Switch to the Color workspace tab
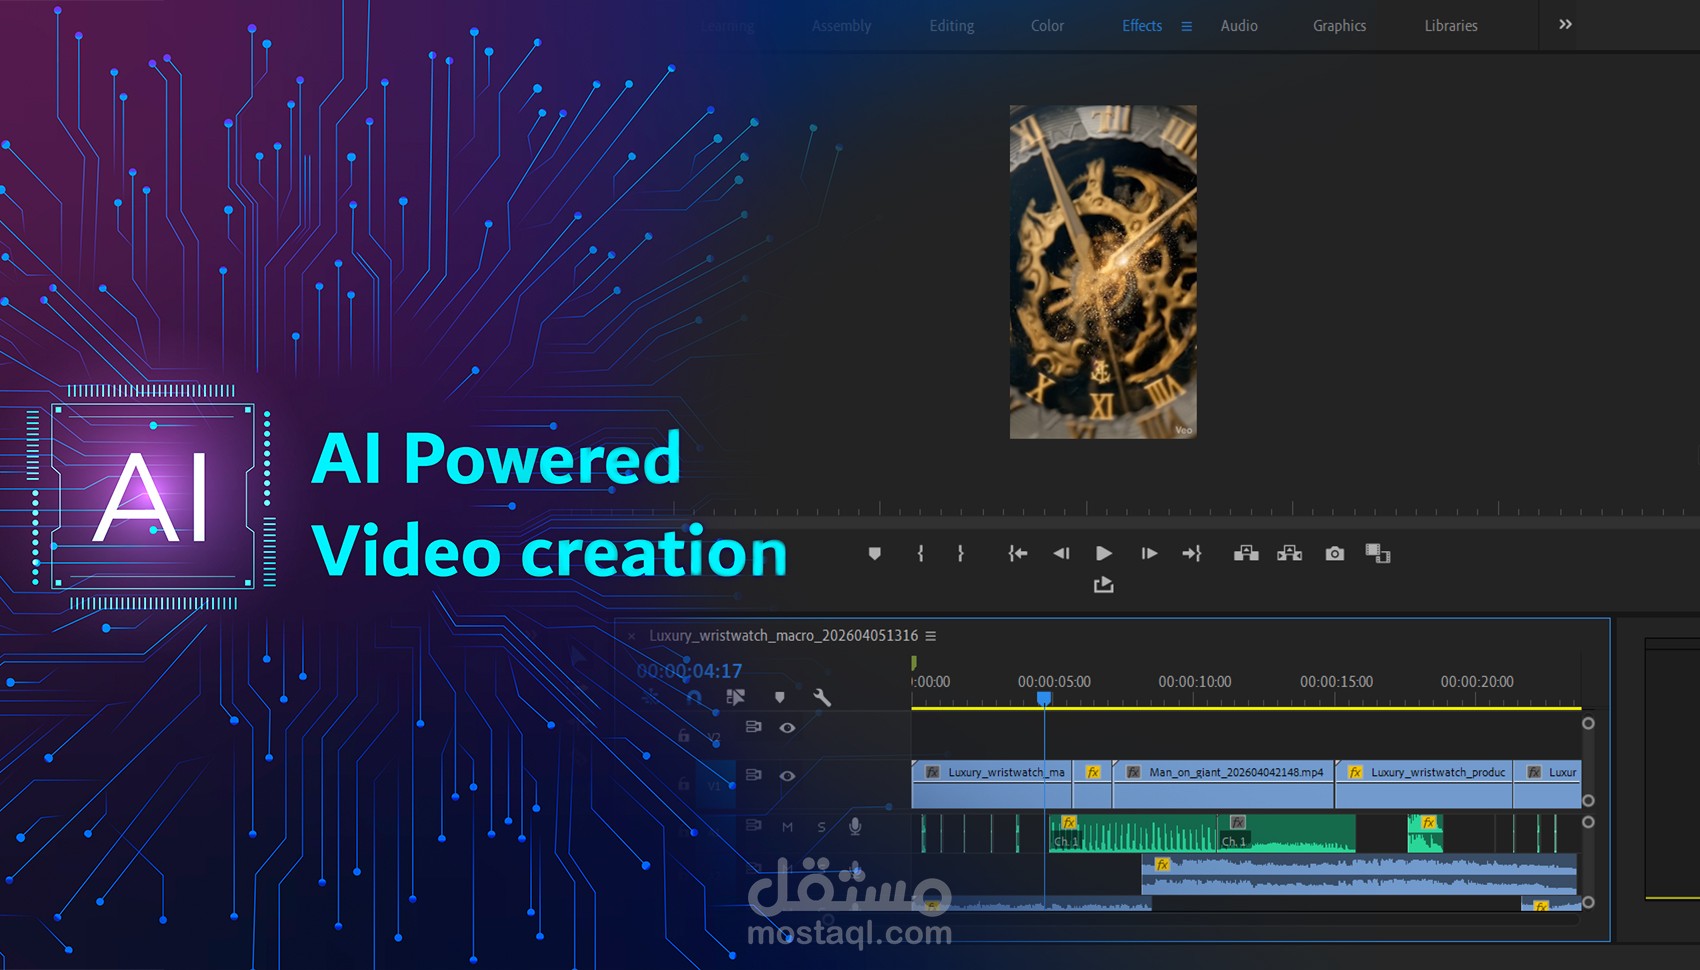This screenshot has width=1700, height=970. (x=1046, y=26)
